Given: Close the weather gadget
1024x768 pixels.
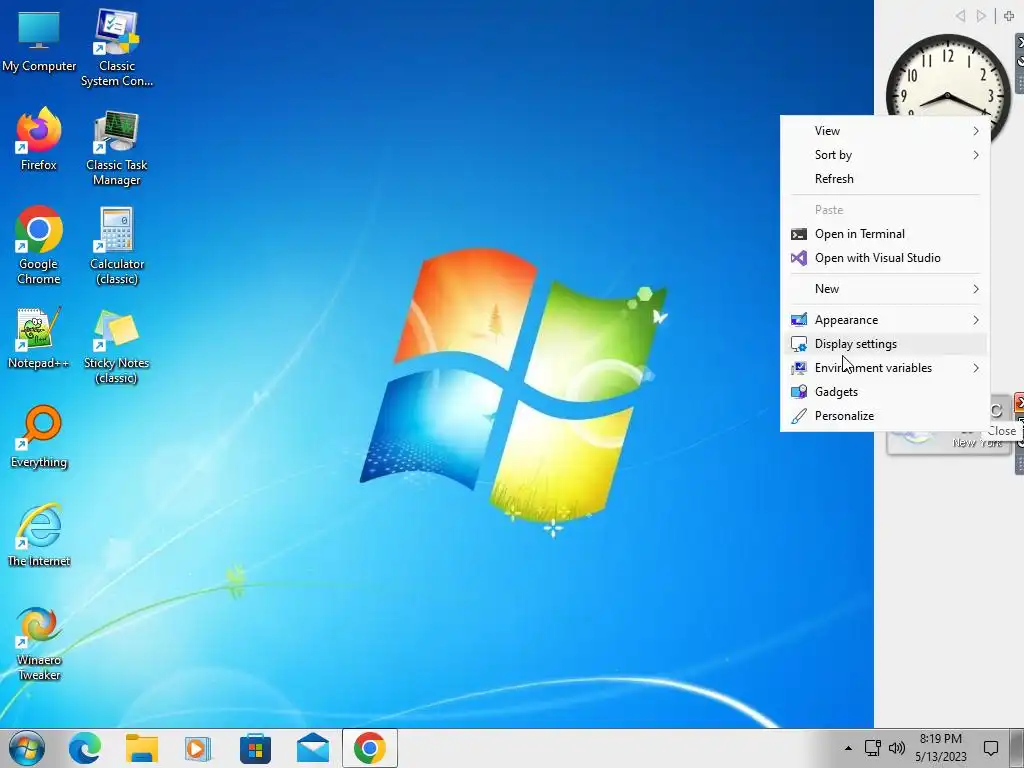Looking at the screenshot, I should [x=1019, y=403].
